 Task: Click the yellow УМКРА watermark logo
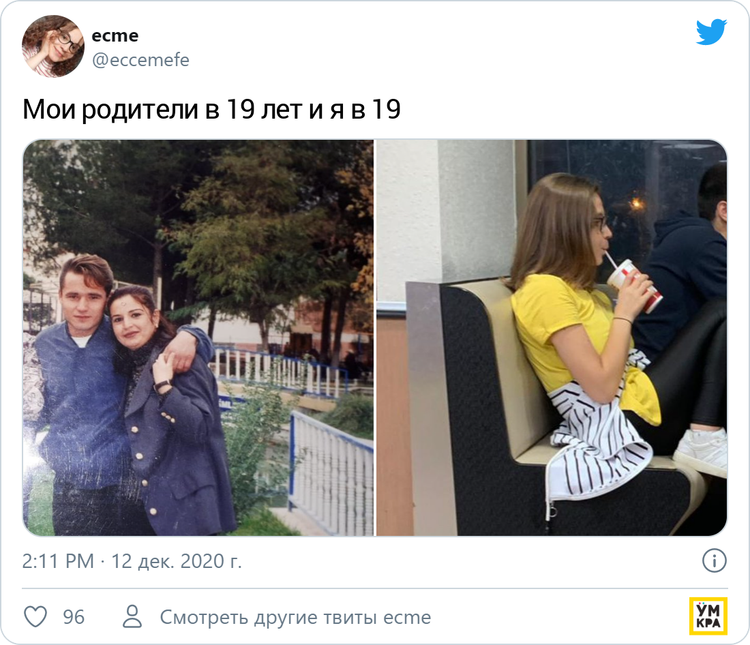(x=708, y=616)
